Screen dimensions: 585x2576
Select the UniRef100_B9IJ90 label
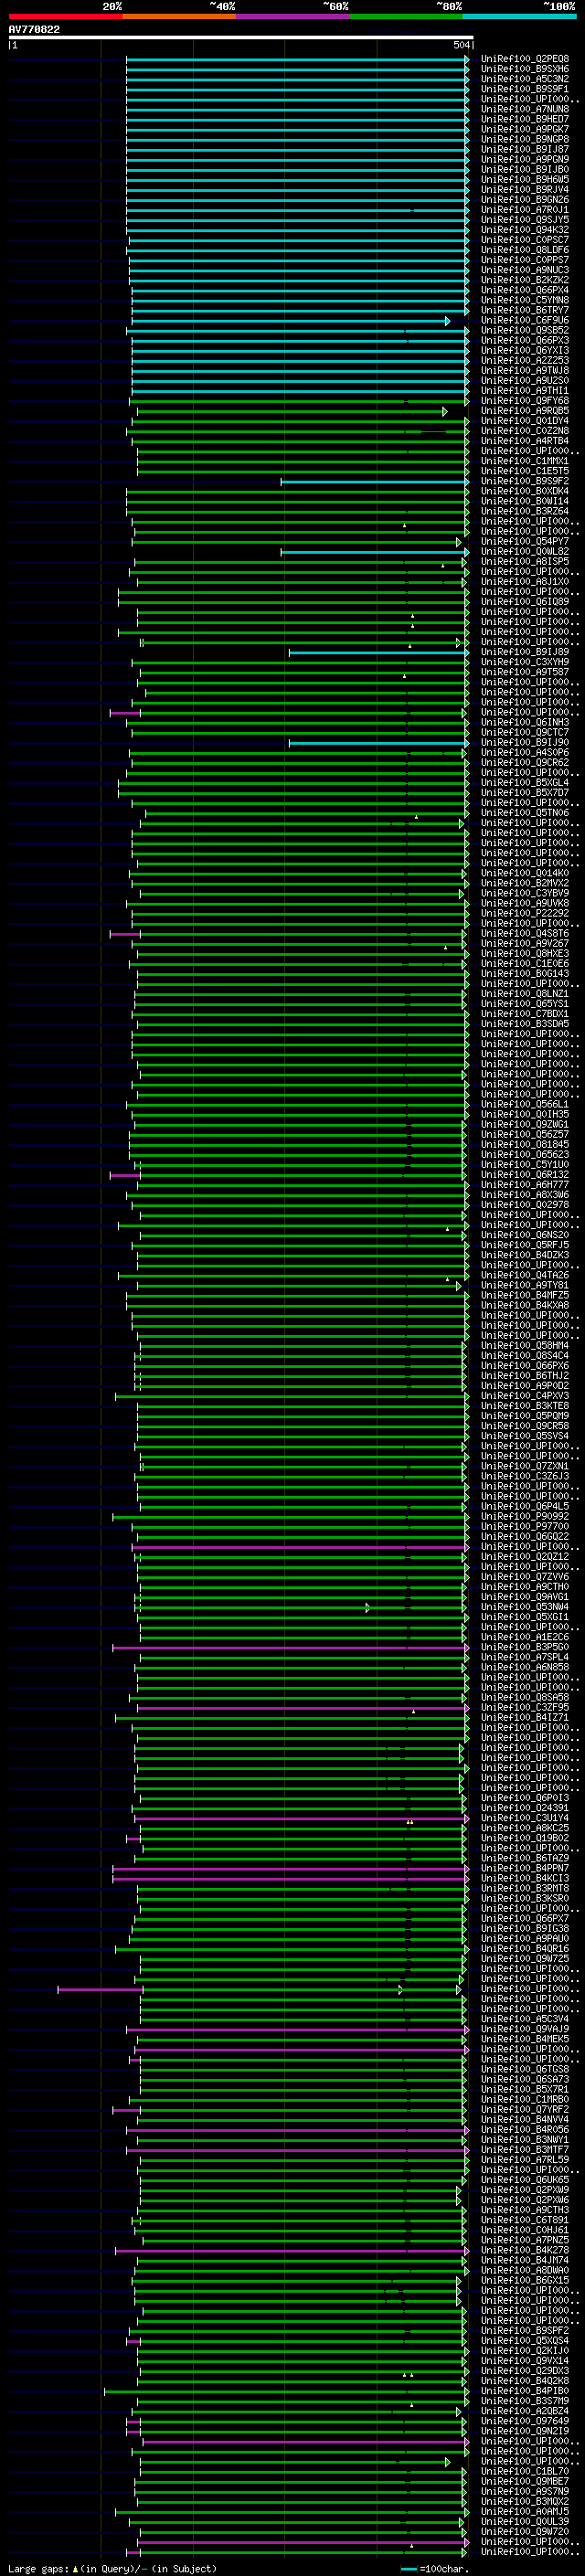coord(524,743)
